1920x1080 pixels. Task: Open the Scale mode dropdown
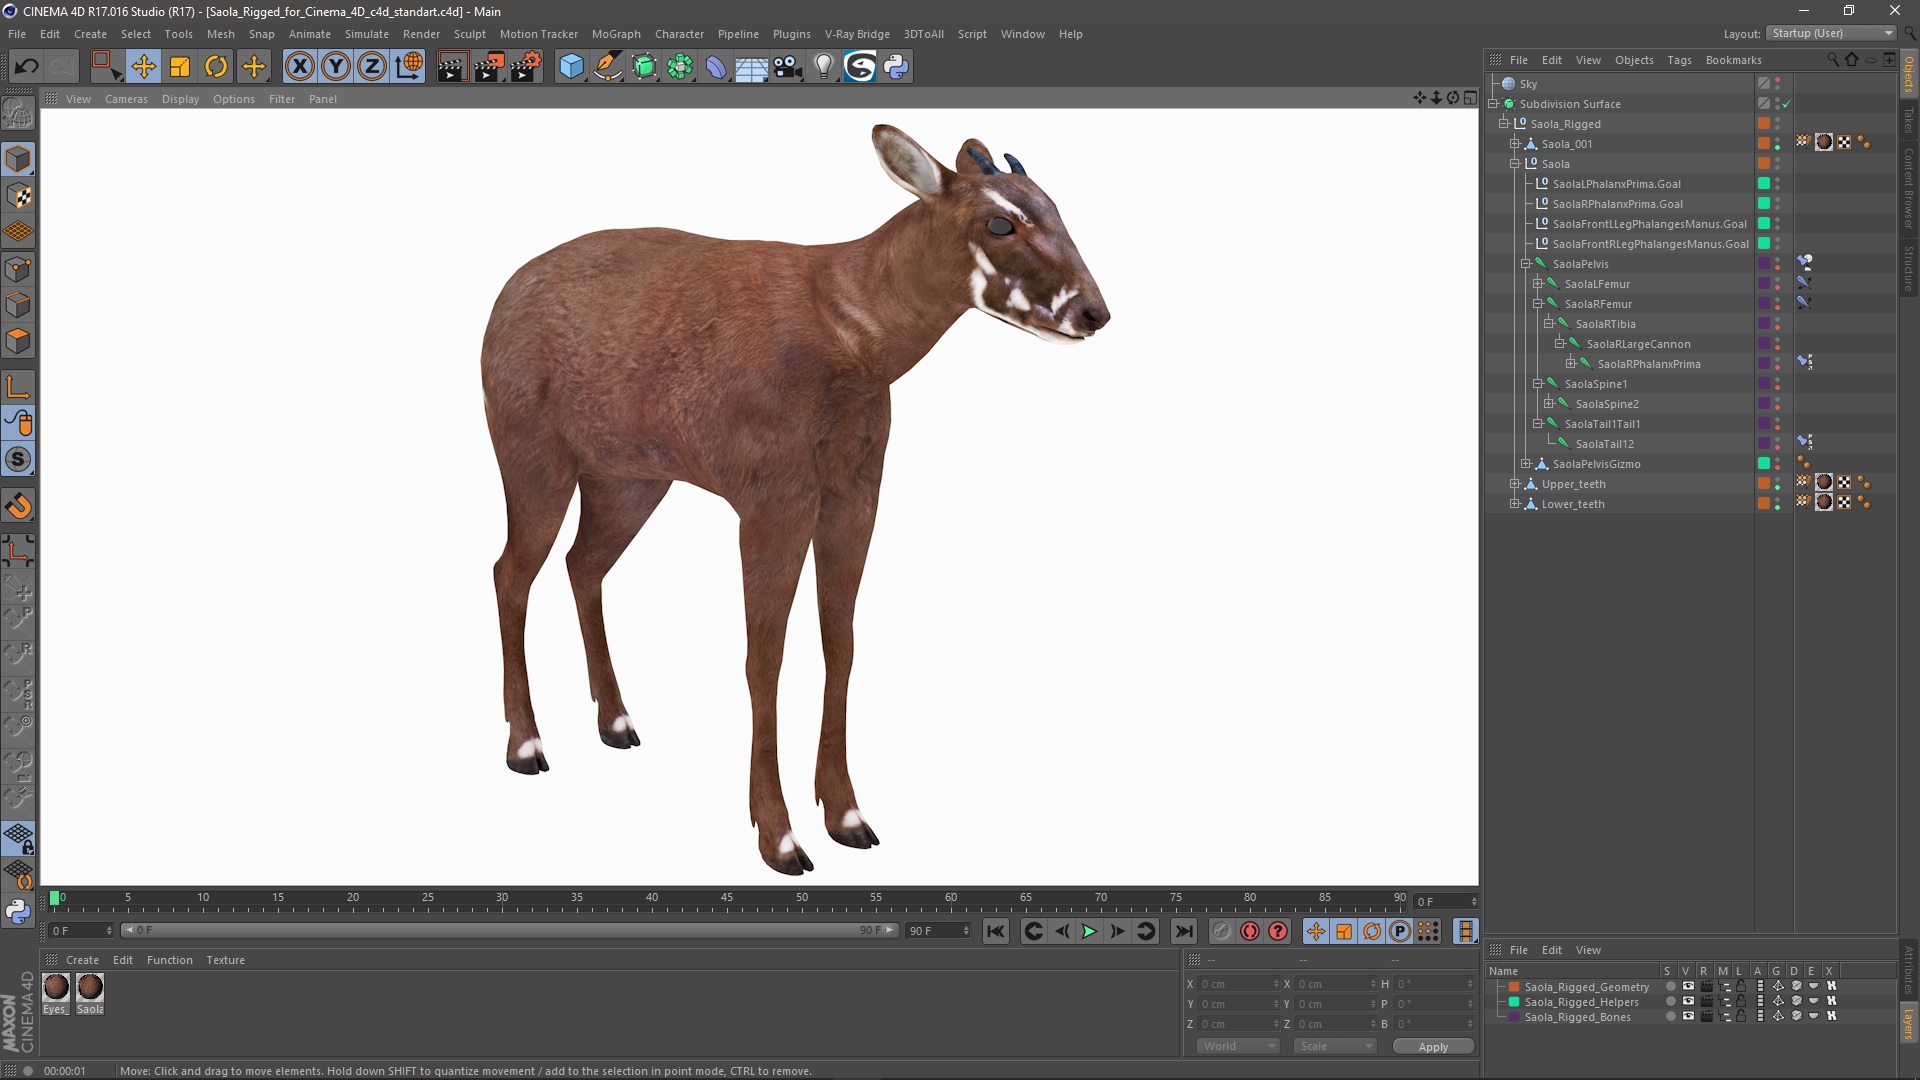[1334, 1046]
